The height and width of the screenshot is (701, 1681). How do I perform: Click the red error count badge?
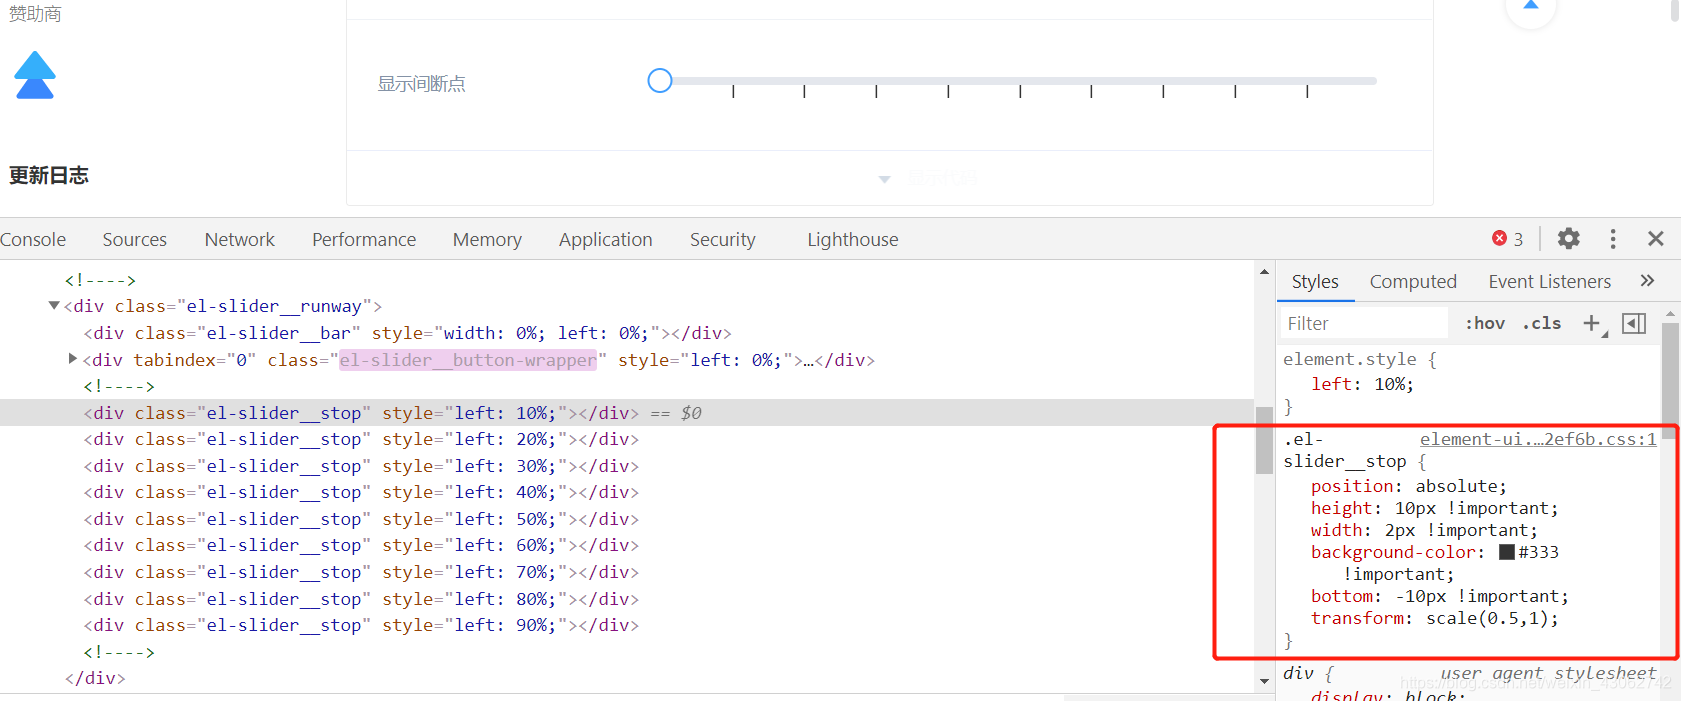(x=1507, y=239)
